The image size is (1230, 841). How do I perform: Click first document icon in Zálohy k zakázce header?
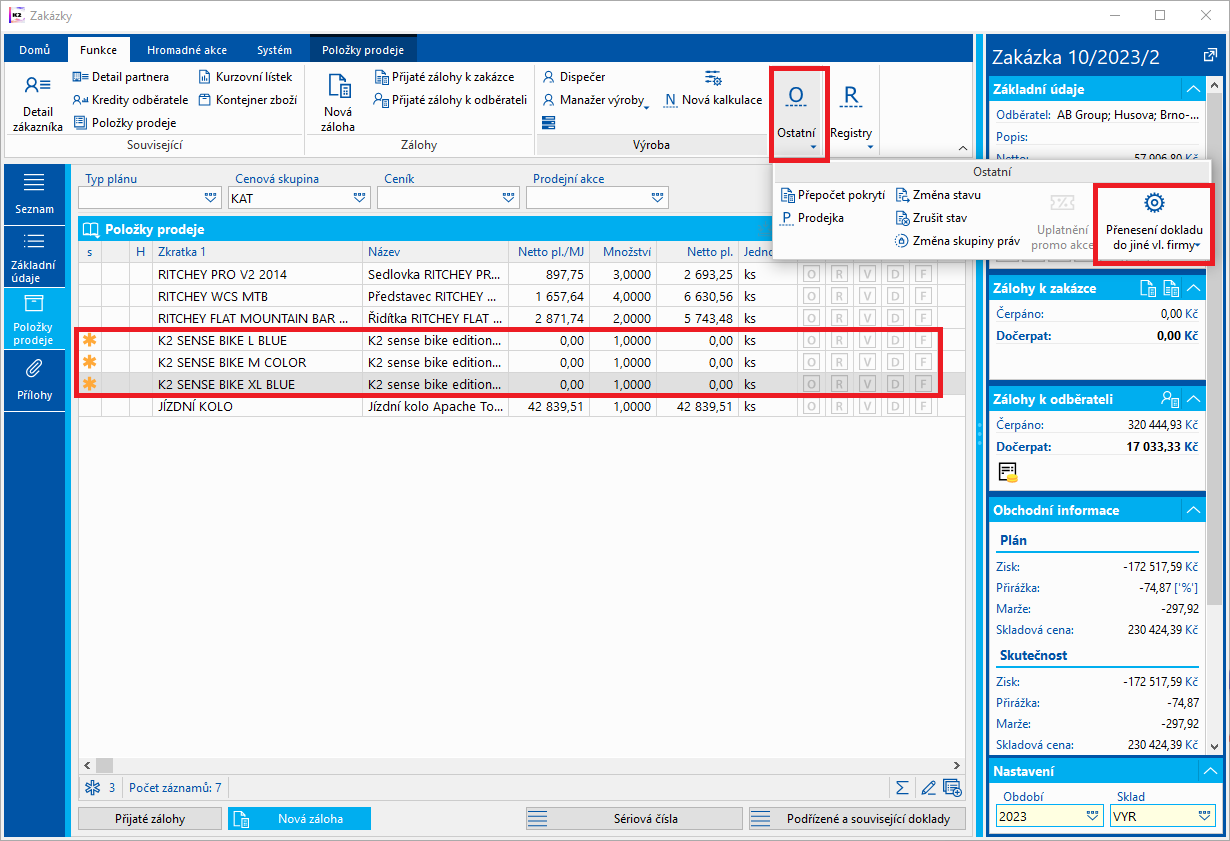click(x=1148, y=288)
